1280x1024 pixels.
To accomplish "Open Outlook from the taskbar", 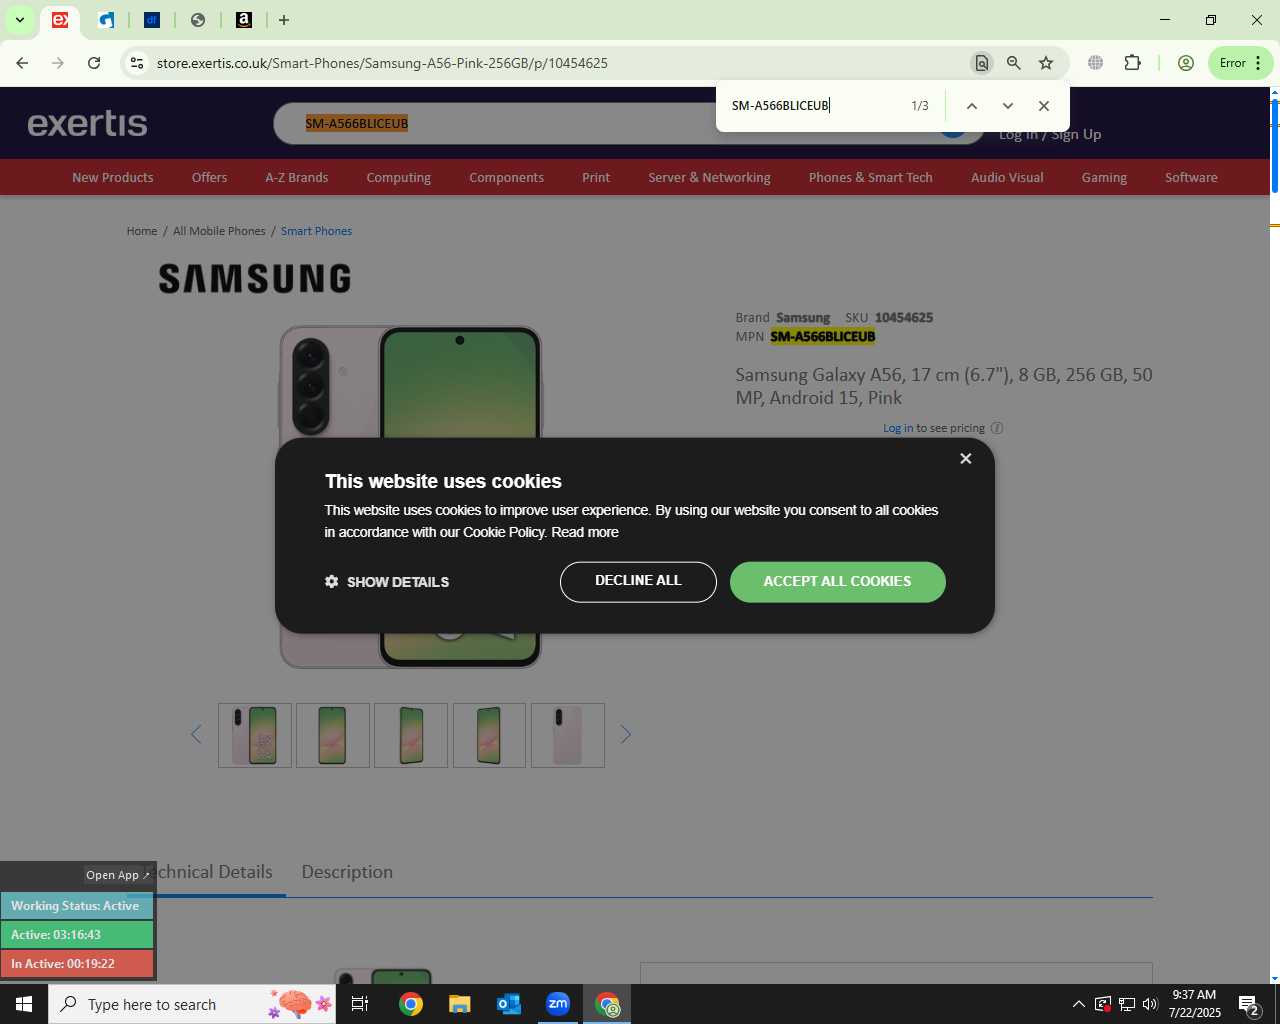I will (x=509, y=1004).
